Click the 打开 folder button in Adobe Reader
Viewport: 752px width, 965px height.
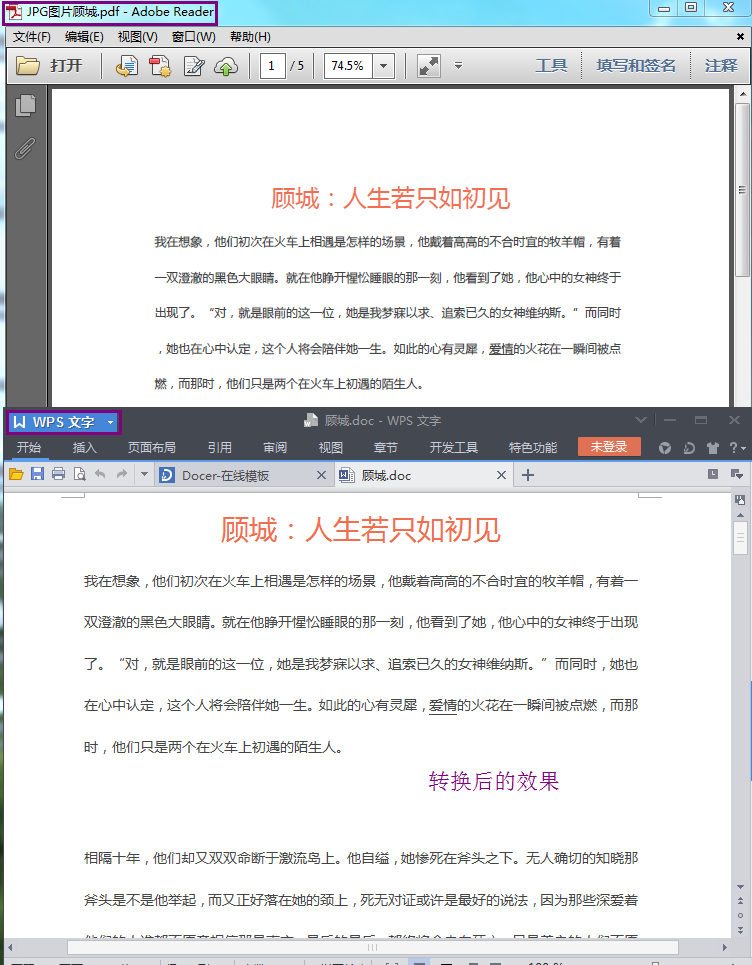[x=49, y=65]
